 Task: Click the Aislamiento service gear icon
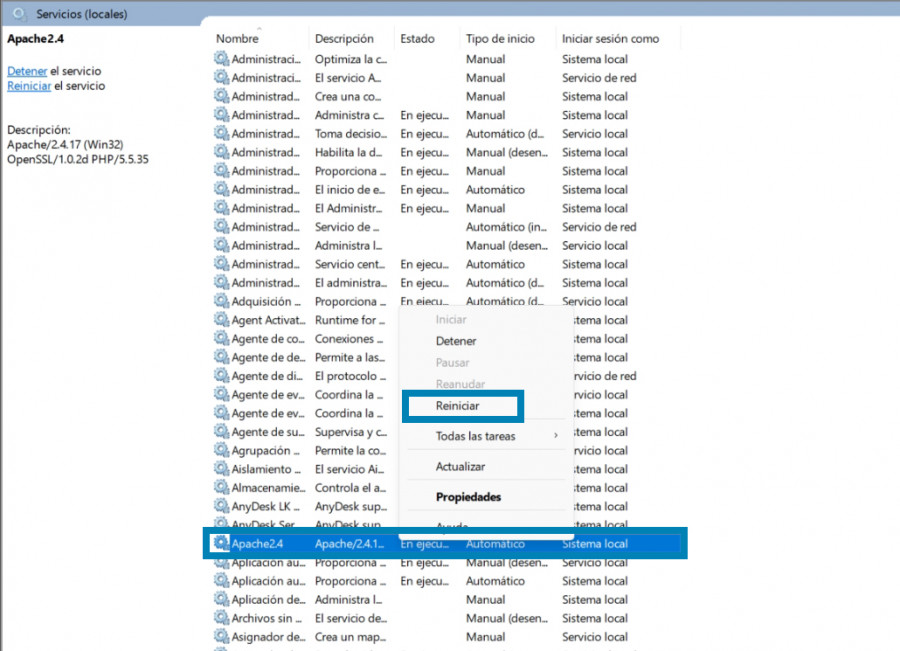222,469
